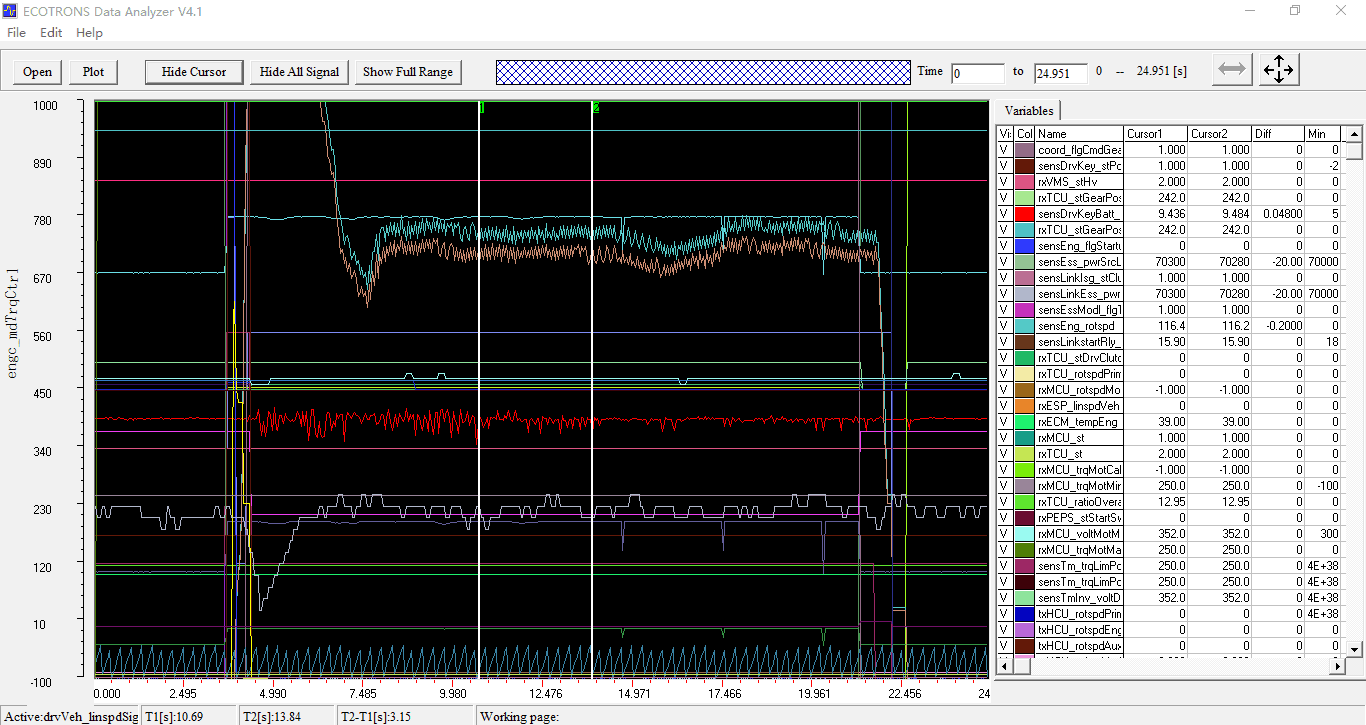Select the rxTCU_rotspdPrim variable name
The image size is (1366, 725).
[1080, 374]
